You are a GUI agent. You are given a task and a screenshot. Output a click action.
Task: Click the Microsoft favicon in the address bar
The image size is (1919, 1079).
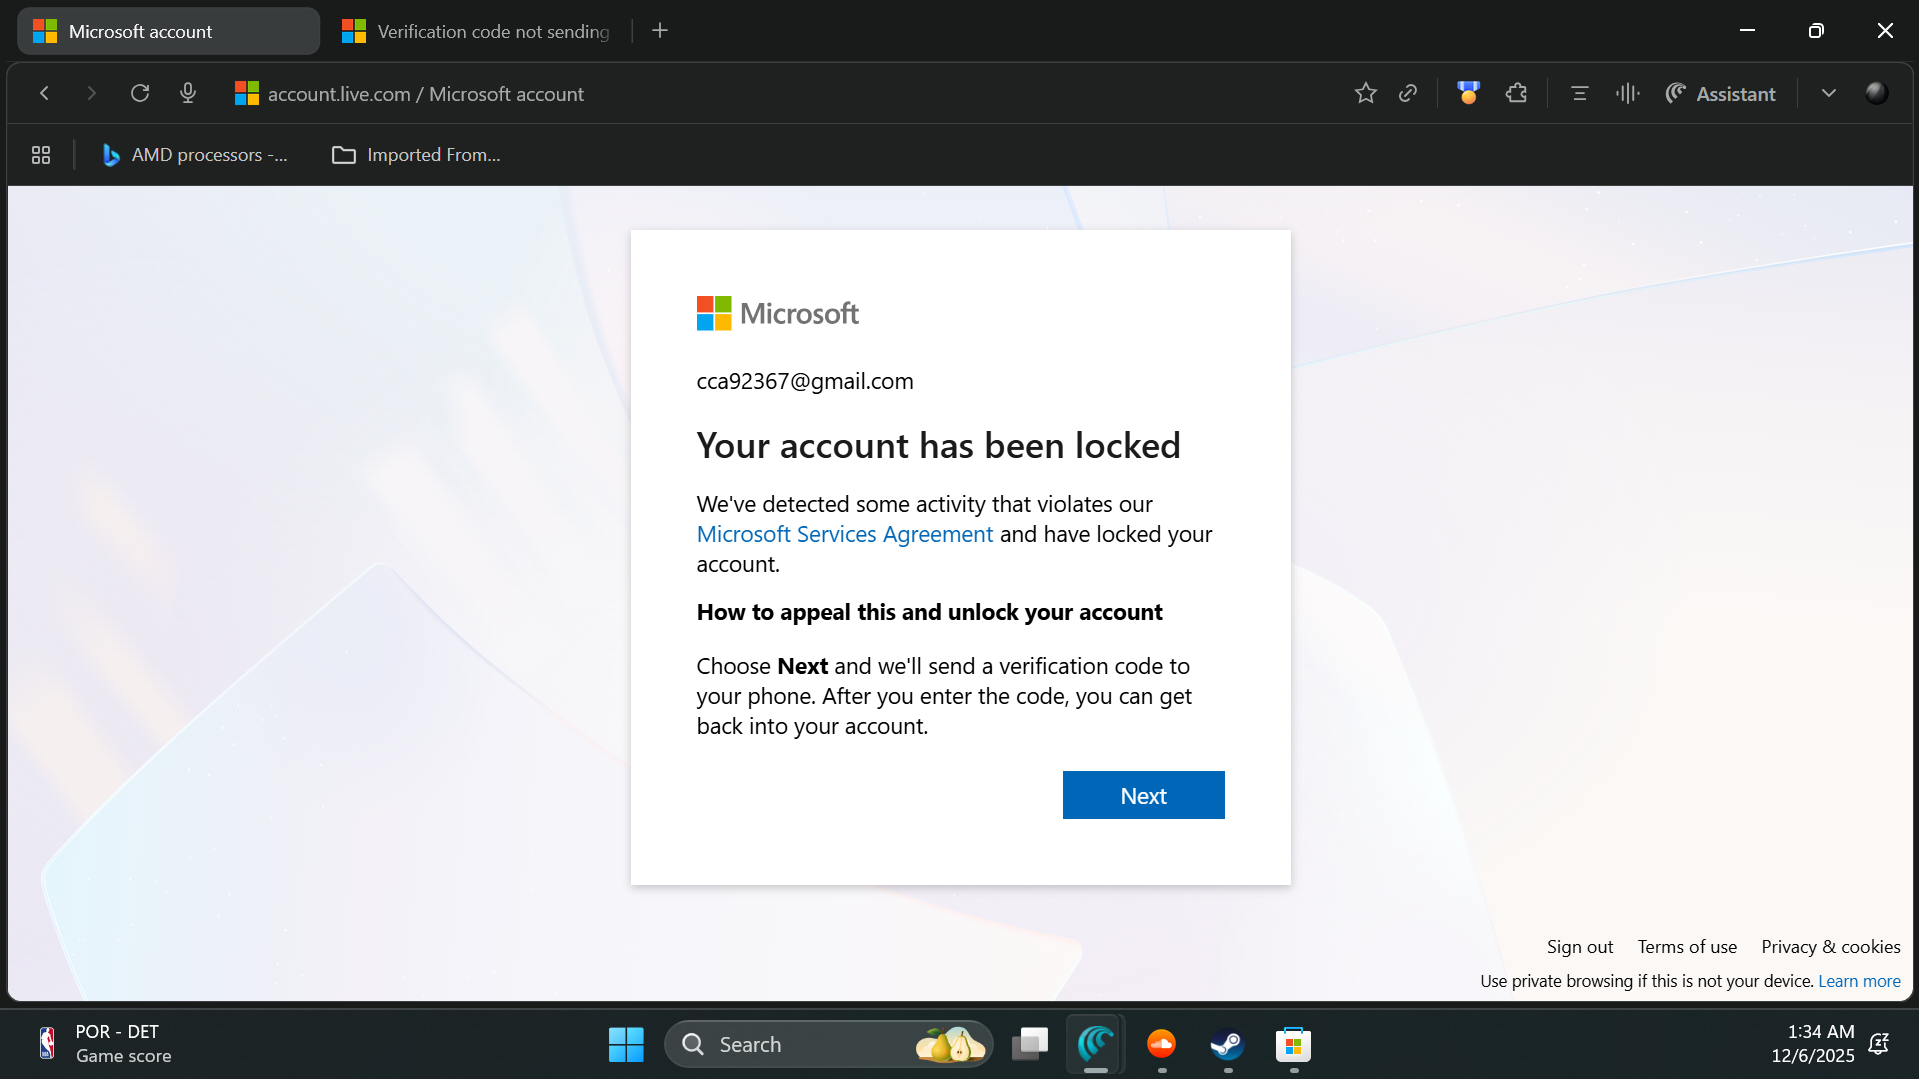pyautogui.click(x=247, y=93)
